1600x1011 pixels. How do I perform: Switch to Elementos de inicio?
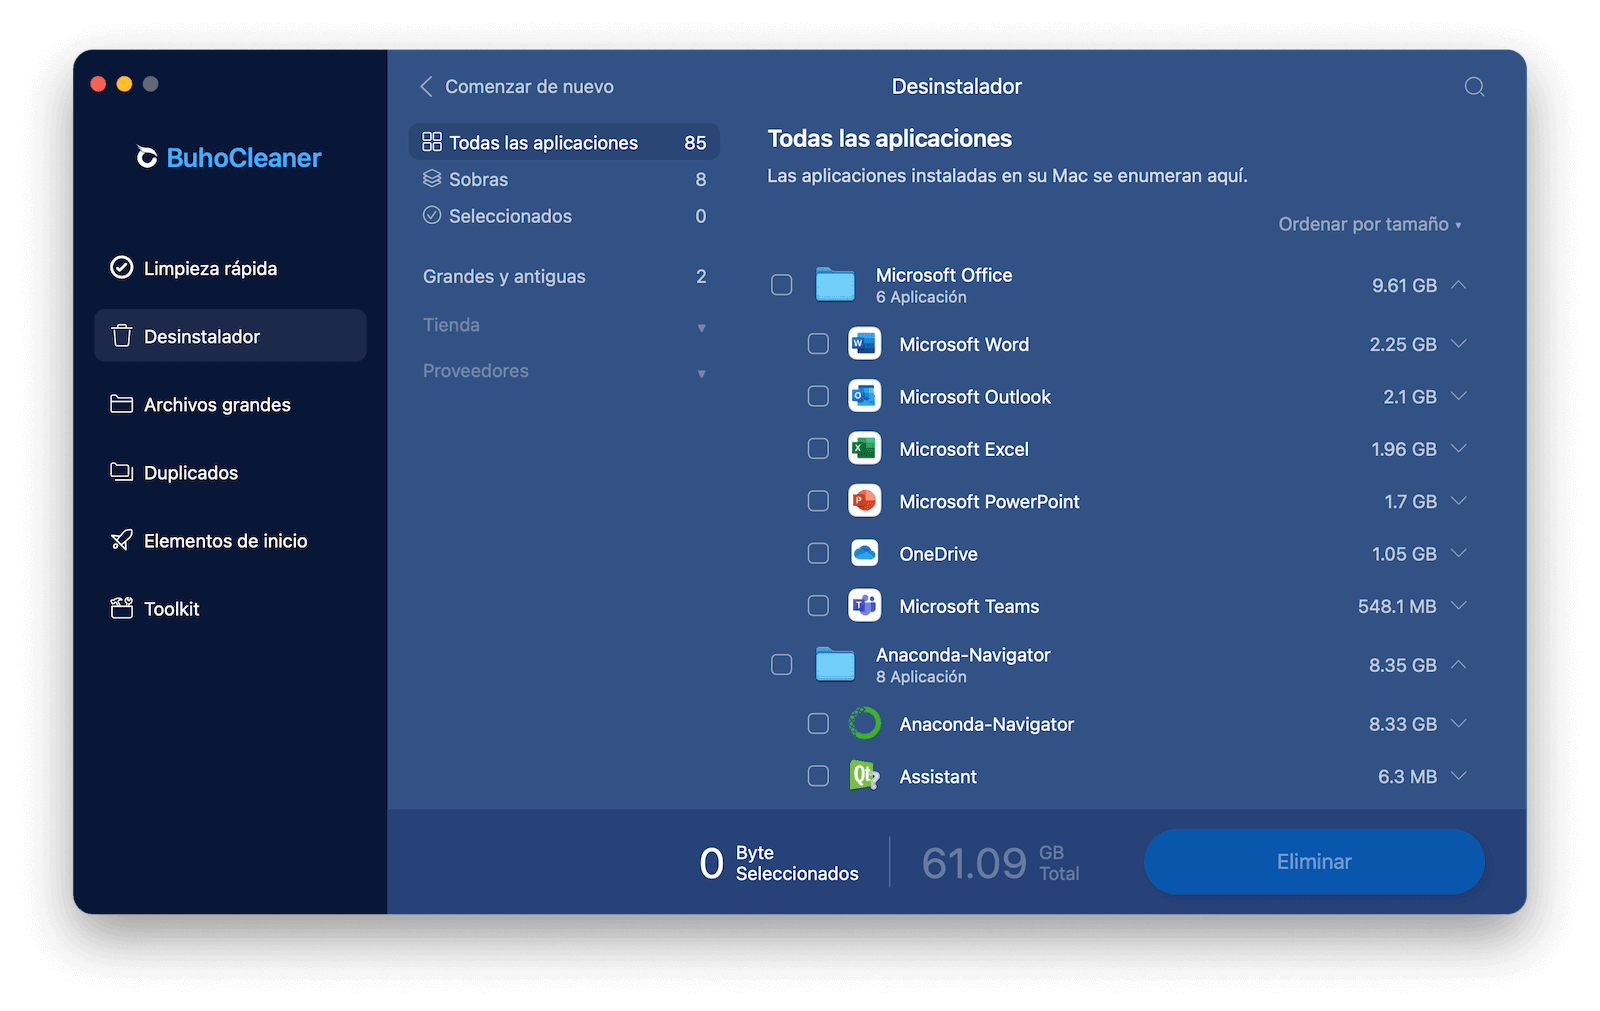[x=230, y=540]
